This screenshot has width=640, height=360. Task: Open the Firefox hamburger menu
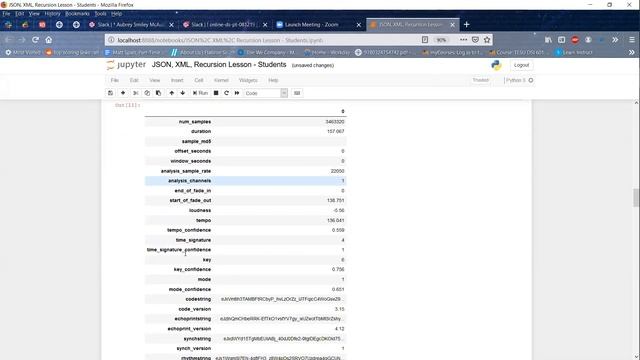pyautogui.click(x=631, y=40)
